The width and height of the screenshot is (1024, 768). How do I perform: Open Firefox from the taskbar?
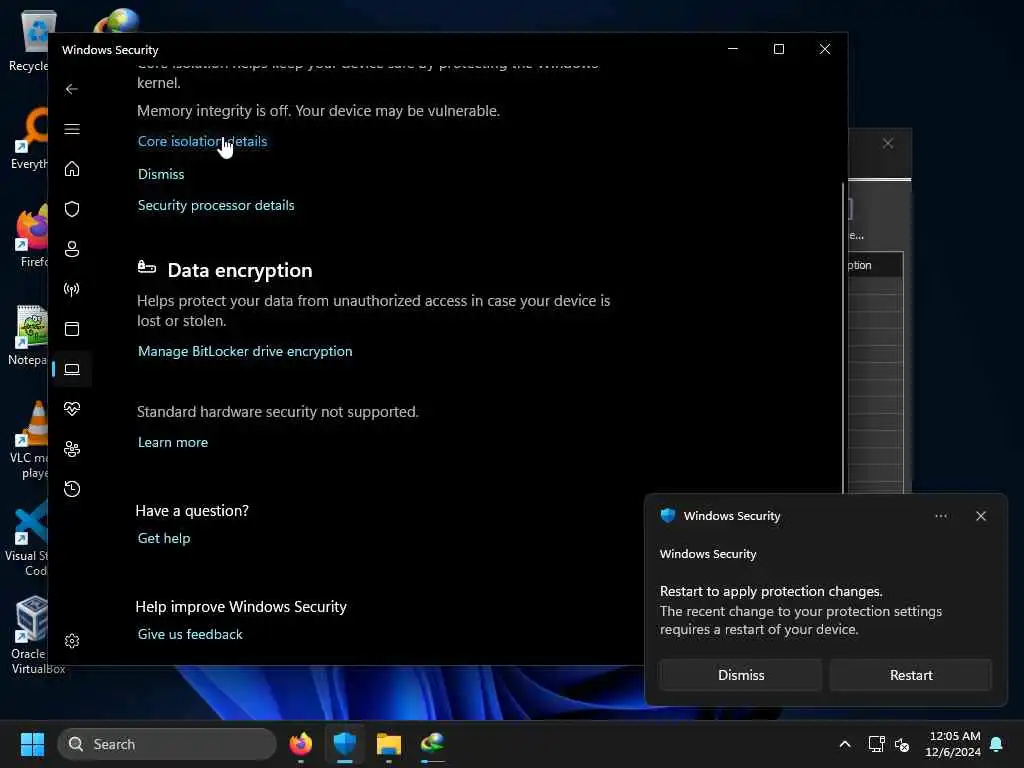click(x=300, y=744)
